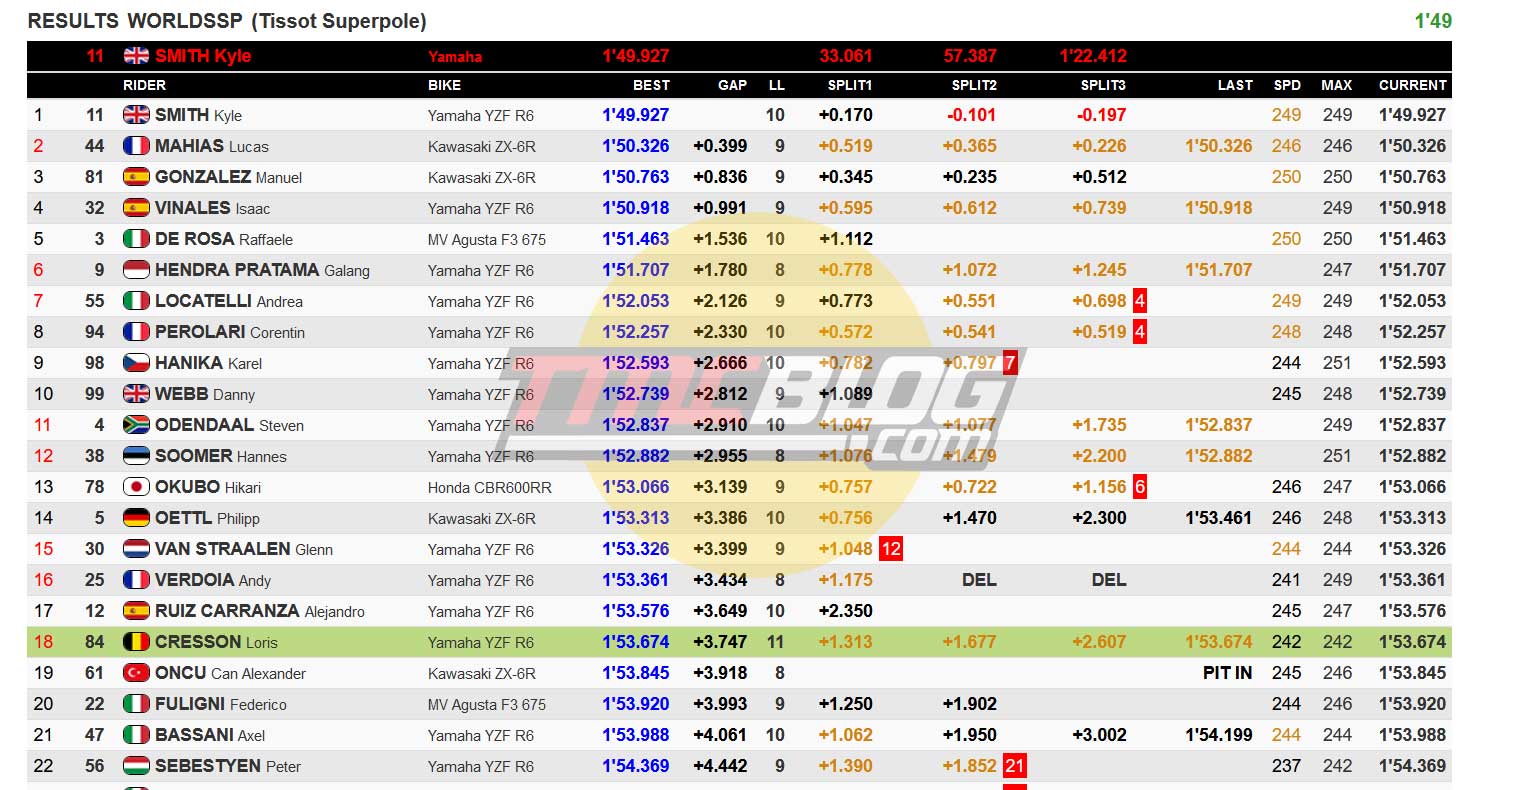Click split value -0.197 in SMITH's row
Screen dimensions: 1518x790
[x=1101, y=115]
